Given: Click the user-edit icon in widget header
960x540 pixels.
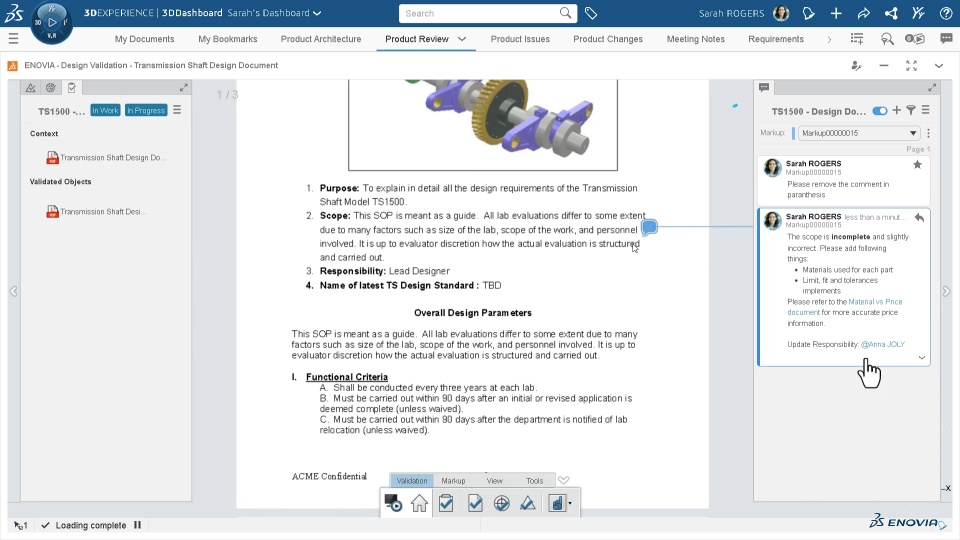Looking at the screenshot, I should point(857,66).
